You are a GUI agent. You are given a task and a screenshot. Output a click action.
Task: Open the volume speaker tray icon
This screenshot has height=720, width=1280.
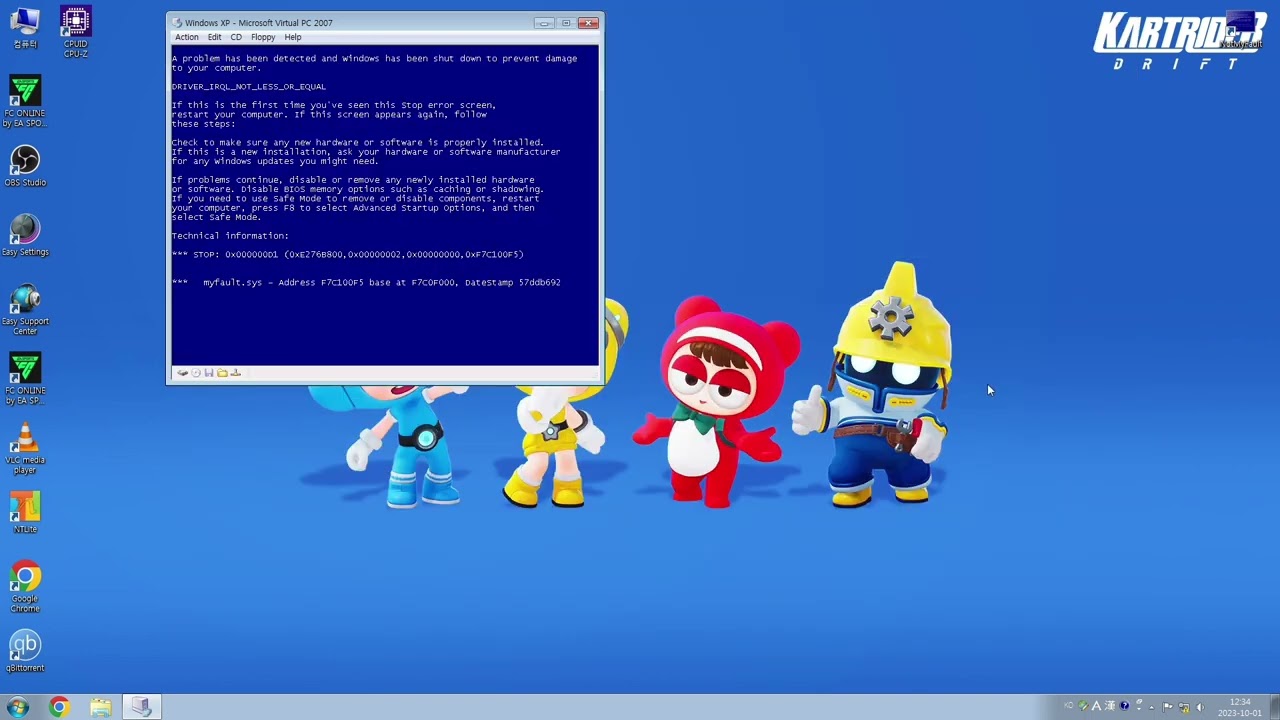click(x=1200, y=706)
